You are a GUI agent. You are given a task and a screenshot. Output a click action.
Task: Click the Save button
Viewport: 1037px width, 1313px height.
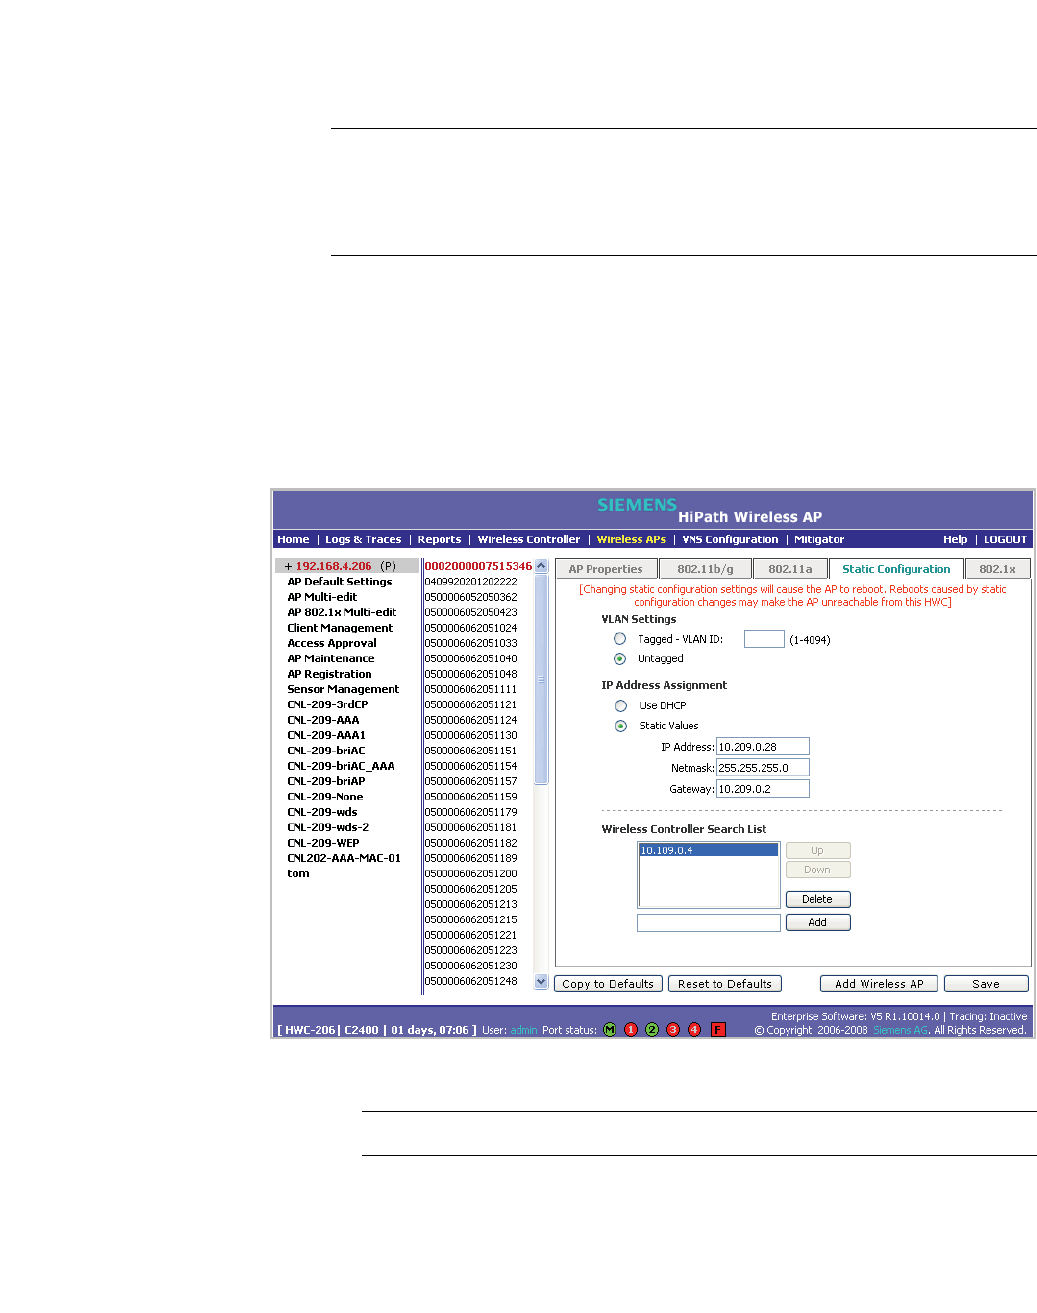point(986,984)
